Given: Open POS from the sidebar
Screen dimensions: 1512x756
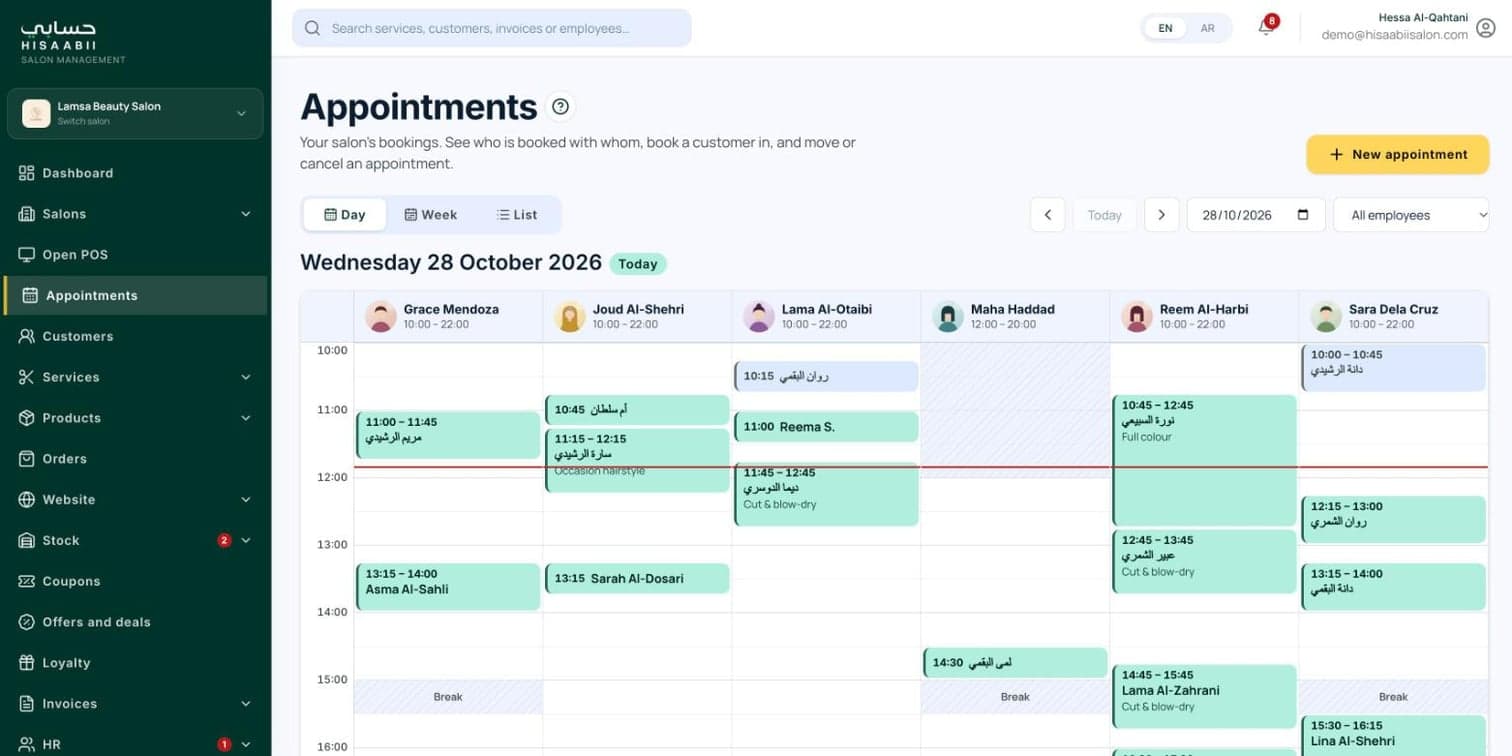Looking at the screenshot, I should (135, 255).
